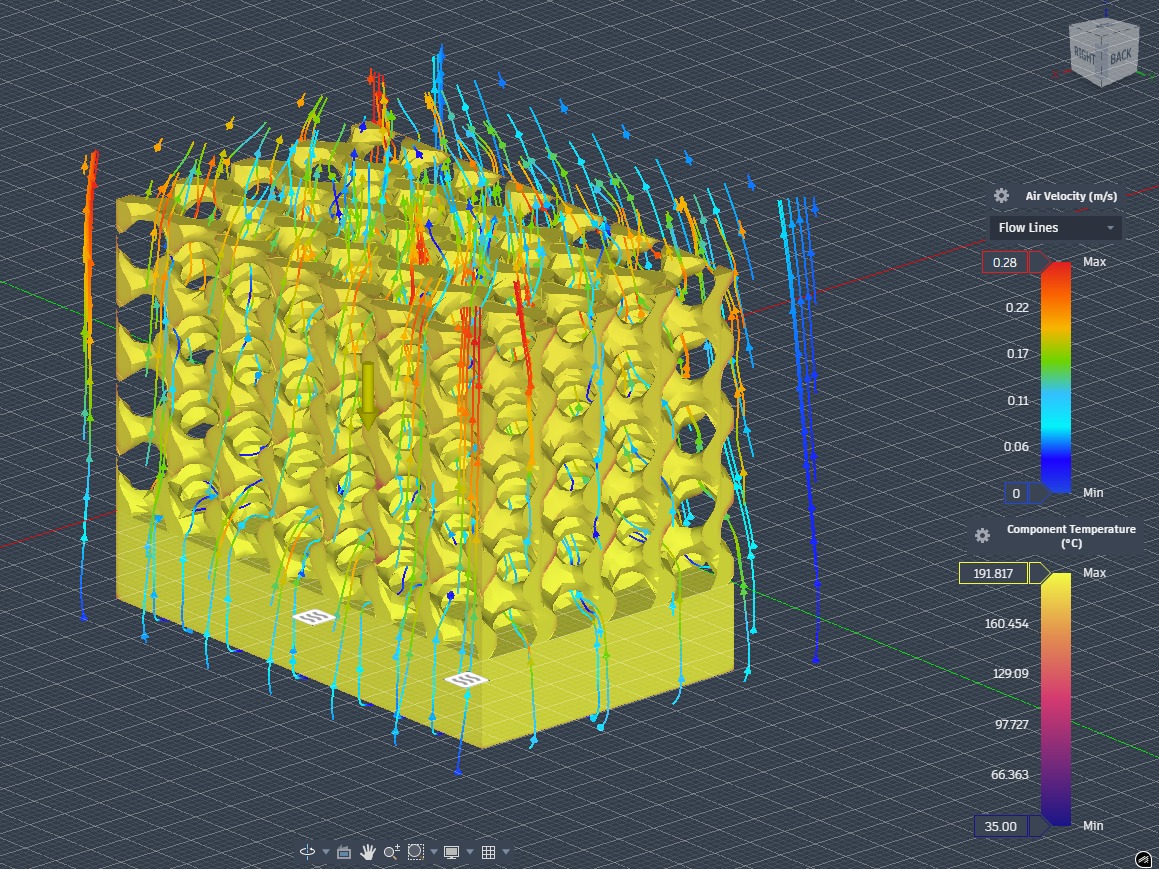Select the Orbit tool
The width and height of the screenshot is (1159, 869).
308,852
